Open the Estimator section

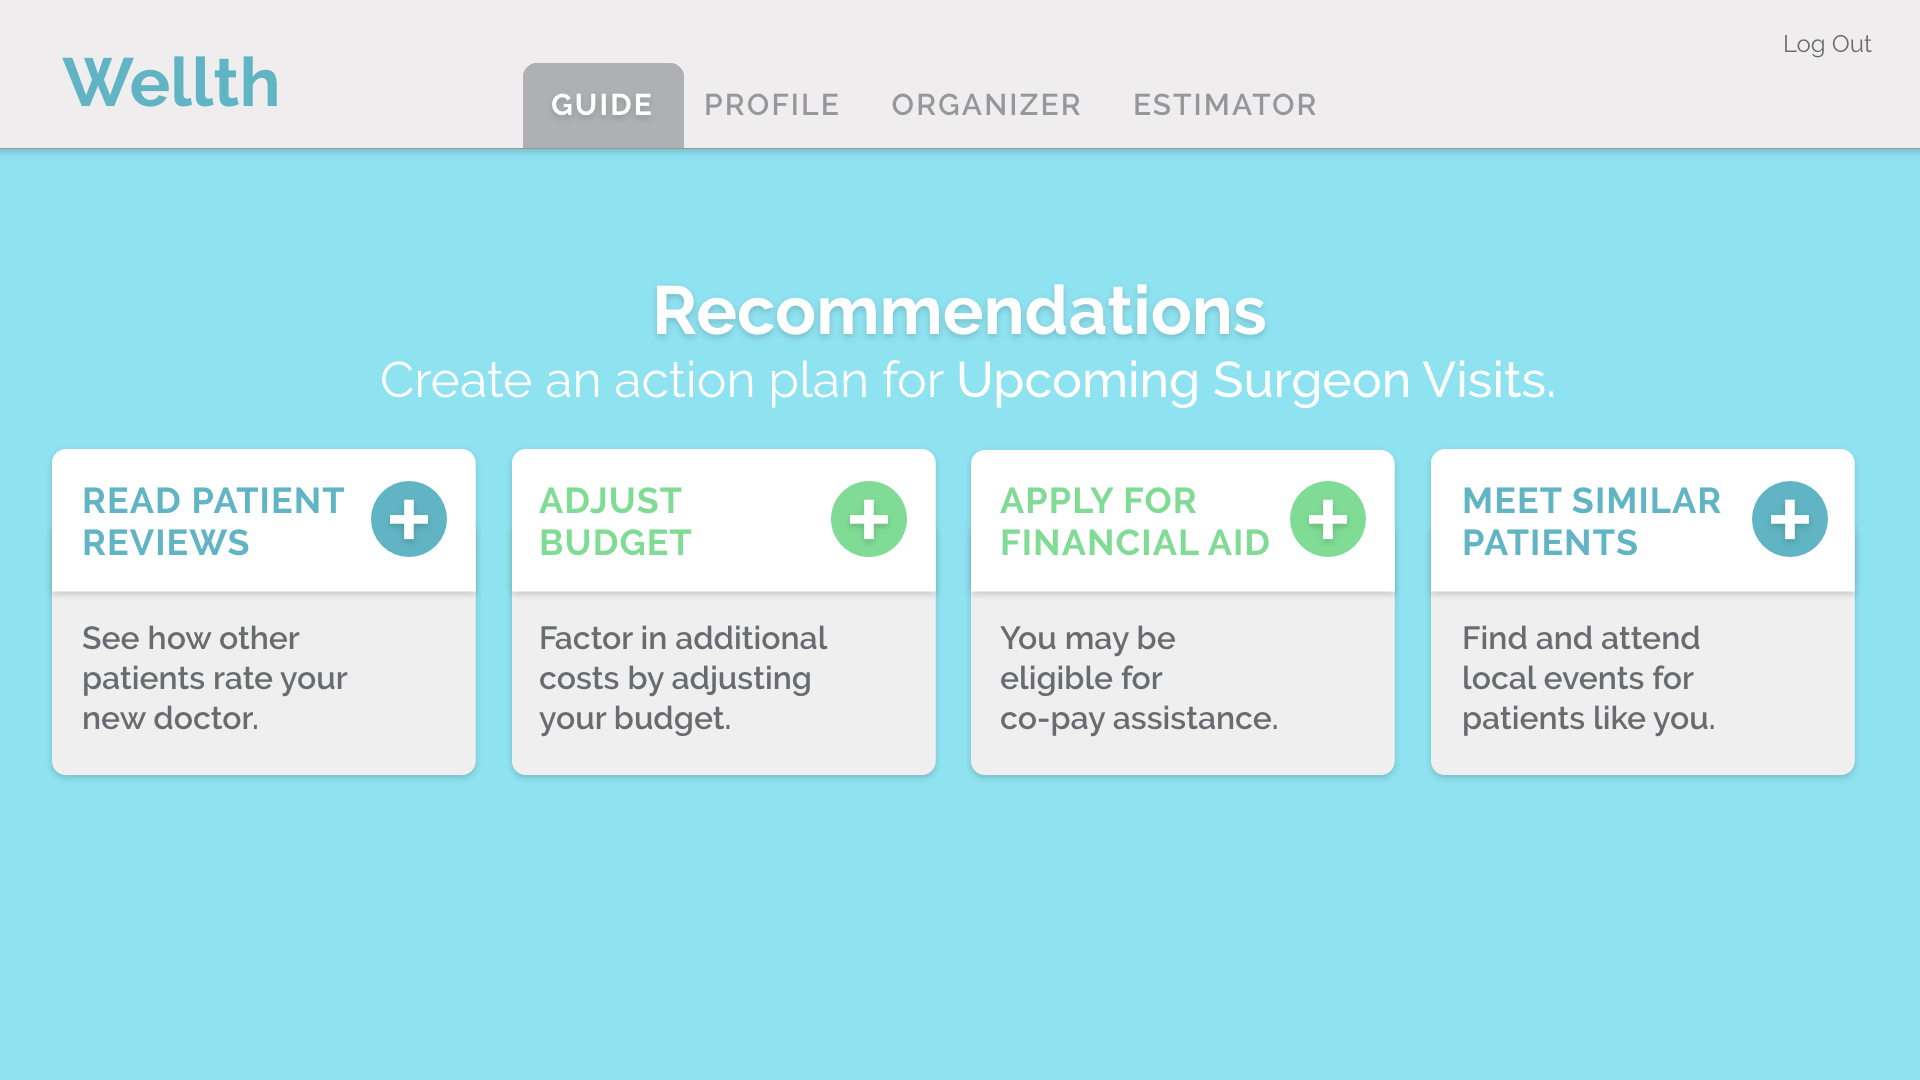click(1224, 103)
